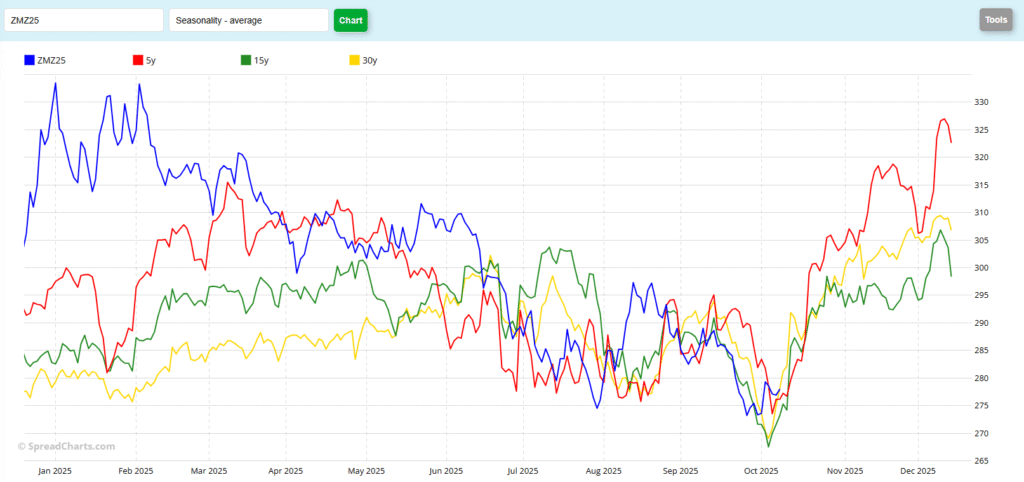Click the ZMZ25 symbol input field
Image resolution: width=1024 pixels, height=482 pixels.
[84, 20]
